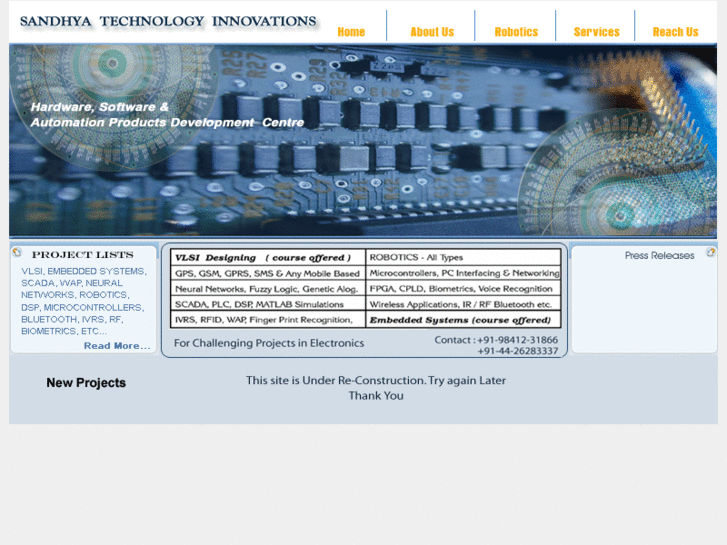727x545 pixels.
Task: Select SCADA, PLC, DSP, MATLAB cell
Action: (x=268, y=304)
